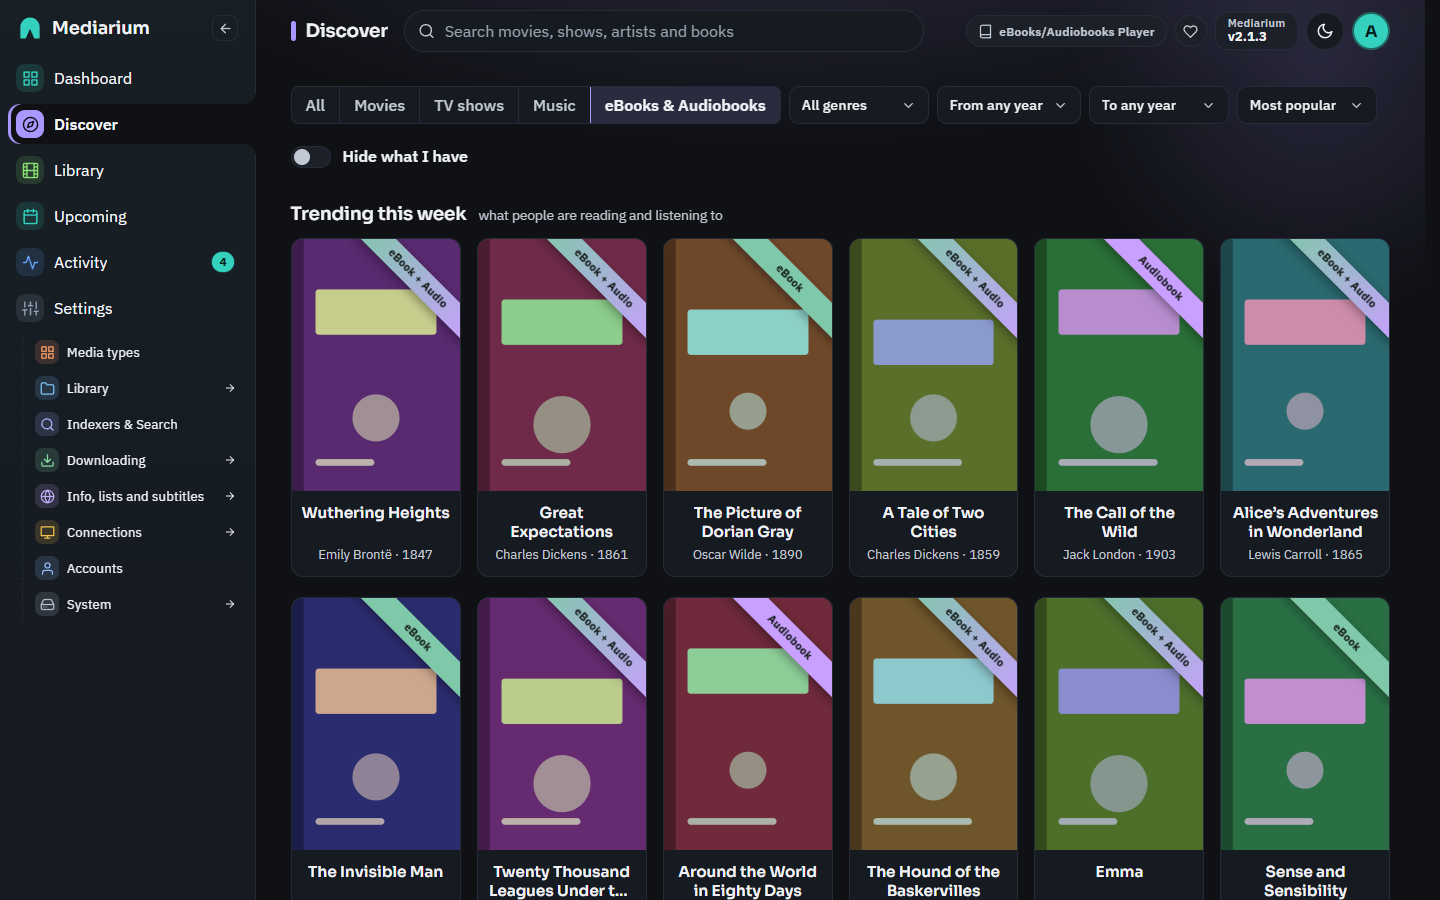This screenshot has height=900, width=1440.
Task: Expand System settings submenu
Action: point(230,604)
